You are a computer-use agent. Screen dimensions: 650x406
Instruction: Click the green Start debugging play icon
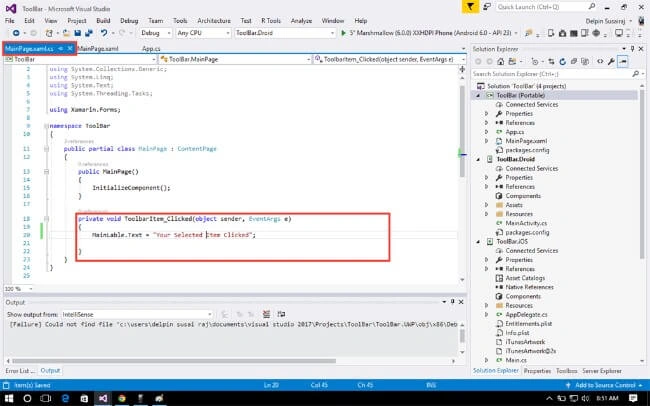343,33
